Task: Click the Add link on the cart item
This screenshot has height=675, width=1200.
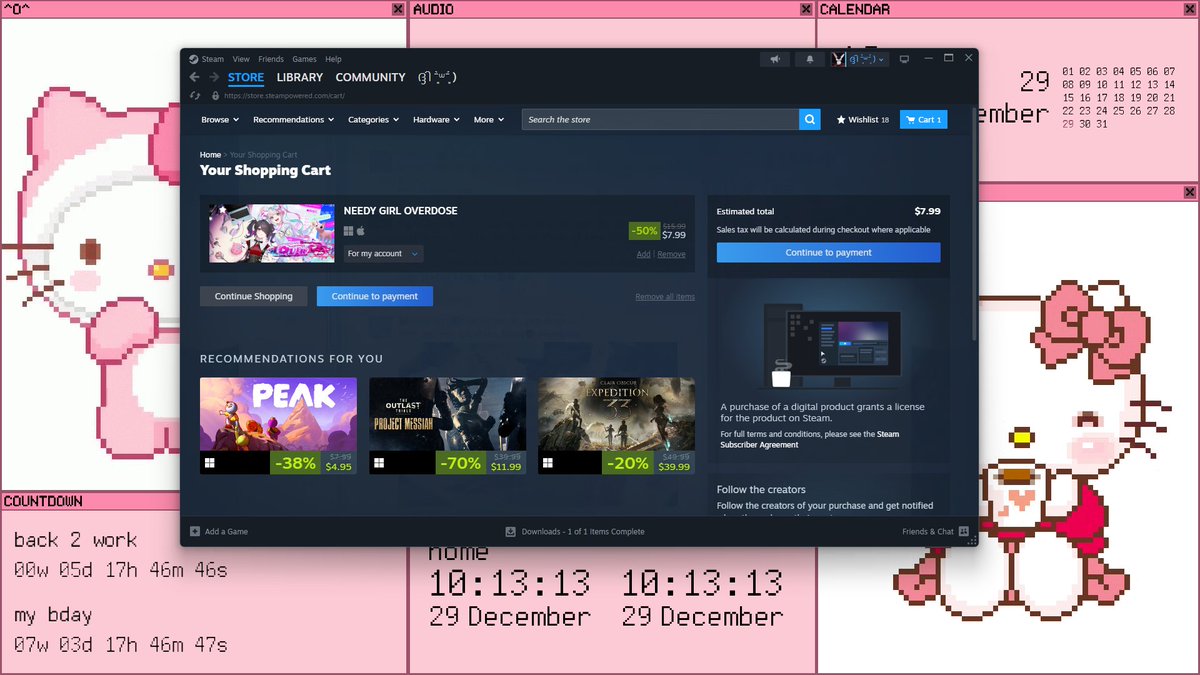Action: (643, 254)
